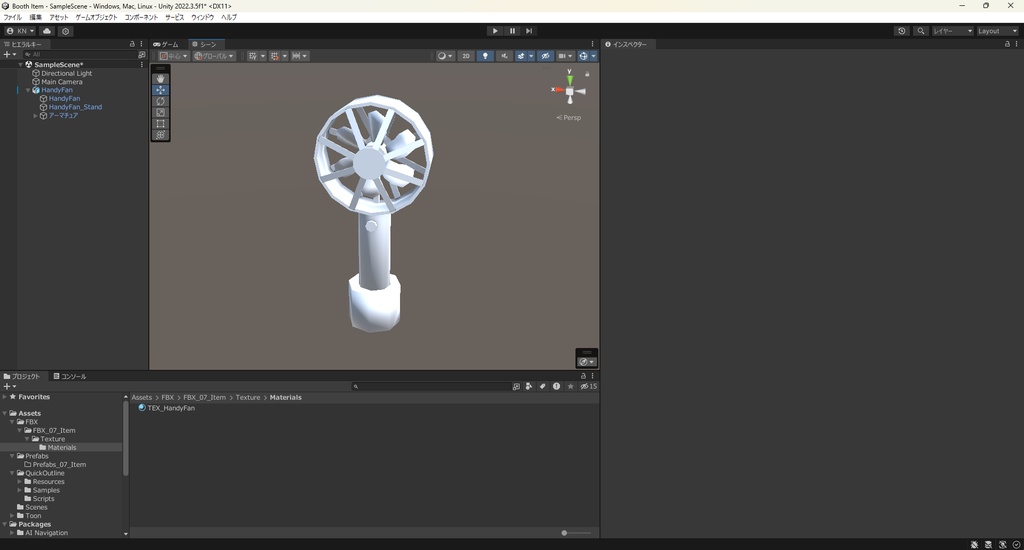The width and height of the screenshot is (1024, 550).
Task: Open the search in project picker icon
Action: tap(516, 386)
